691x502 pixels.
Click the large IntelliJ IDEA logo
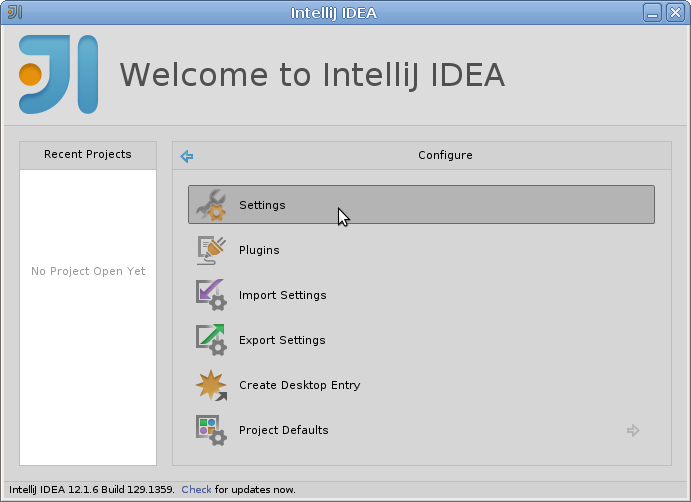coord(59,74)
